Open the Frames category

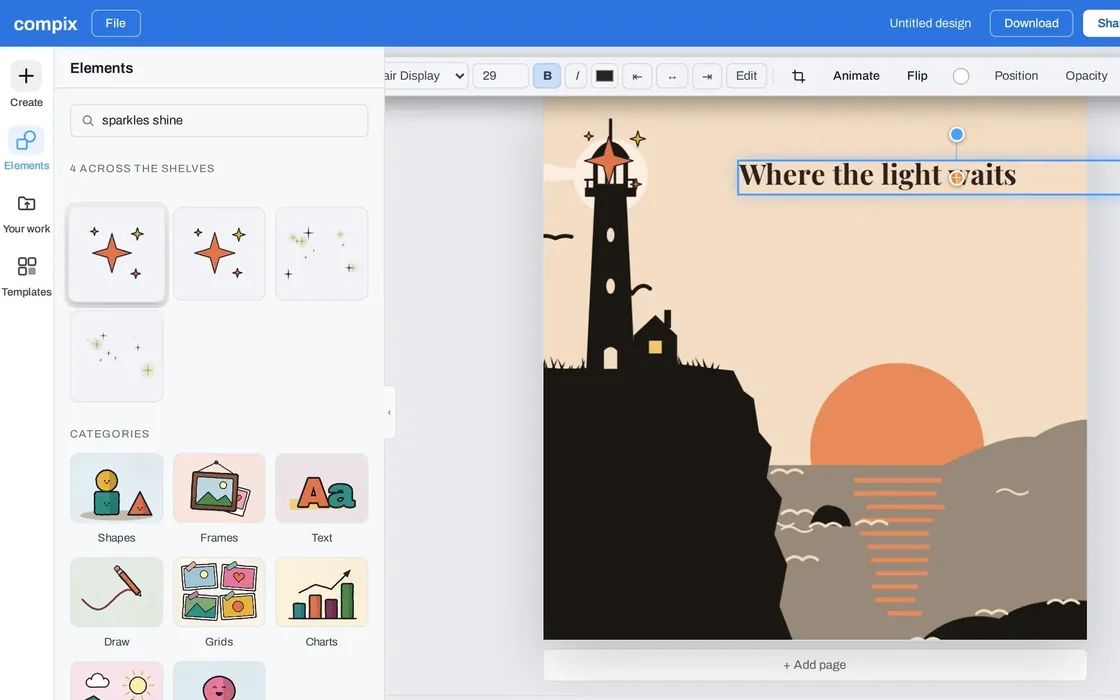[219, 488]
